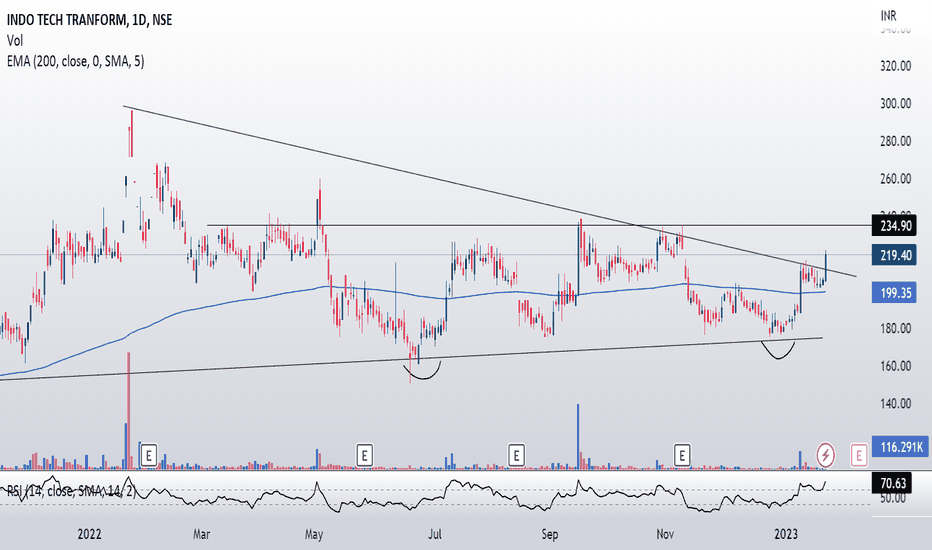932x550 pixels.
Task: Click the 260.00 price scale tick
Action: tap(896, 178)
